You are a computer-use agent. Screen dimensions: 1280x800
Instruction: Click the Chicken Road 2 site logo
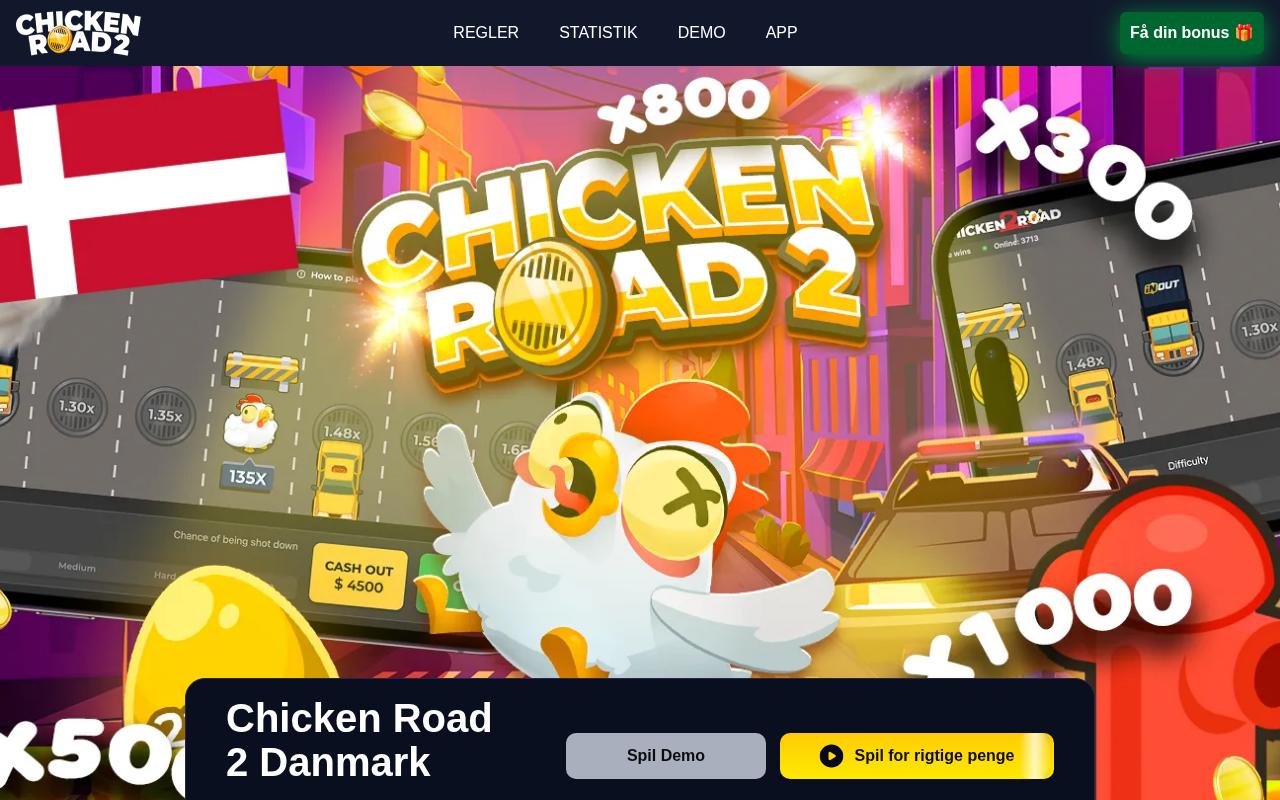coord(78,33)
